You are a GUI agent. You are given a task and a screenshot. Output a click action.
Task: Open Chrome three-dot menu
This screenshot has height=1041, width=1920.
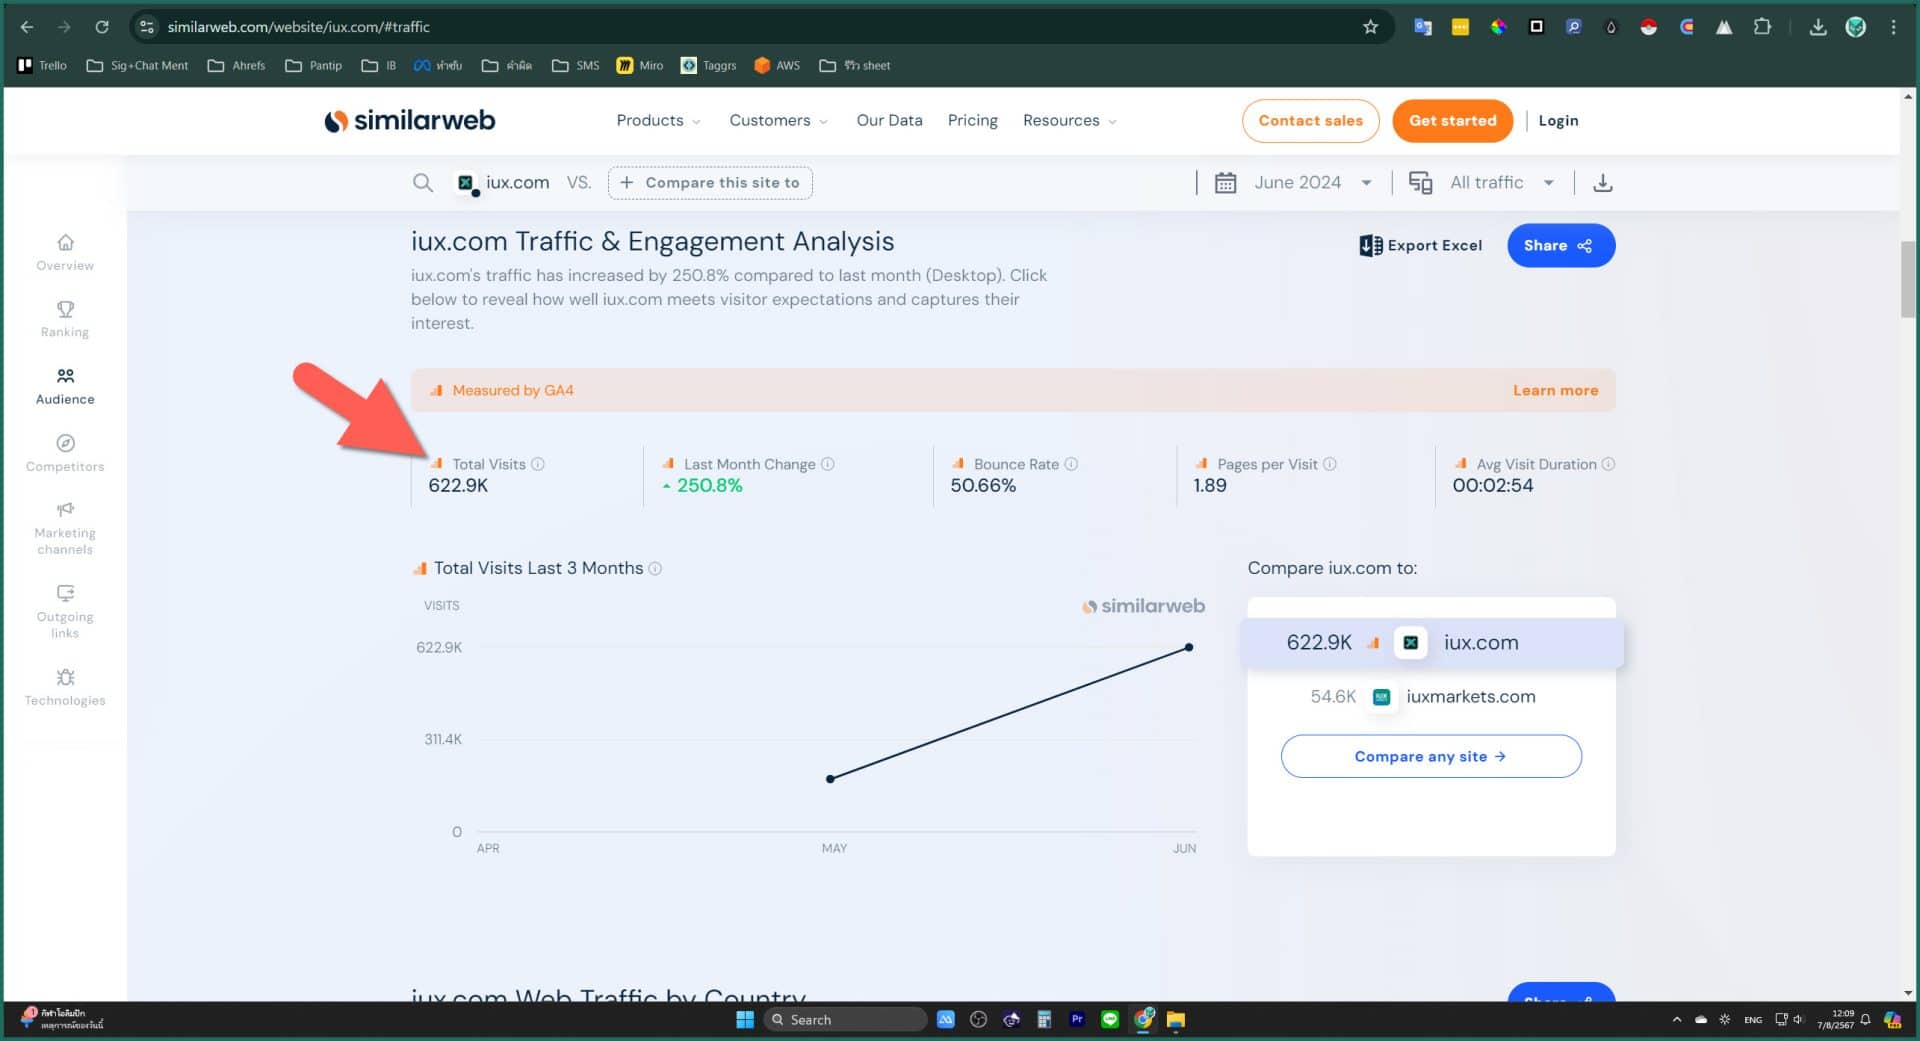[1893, 27]
